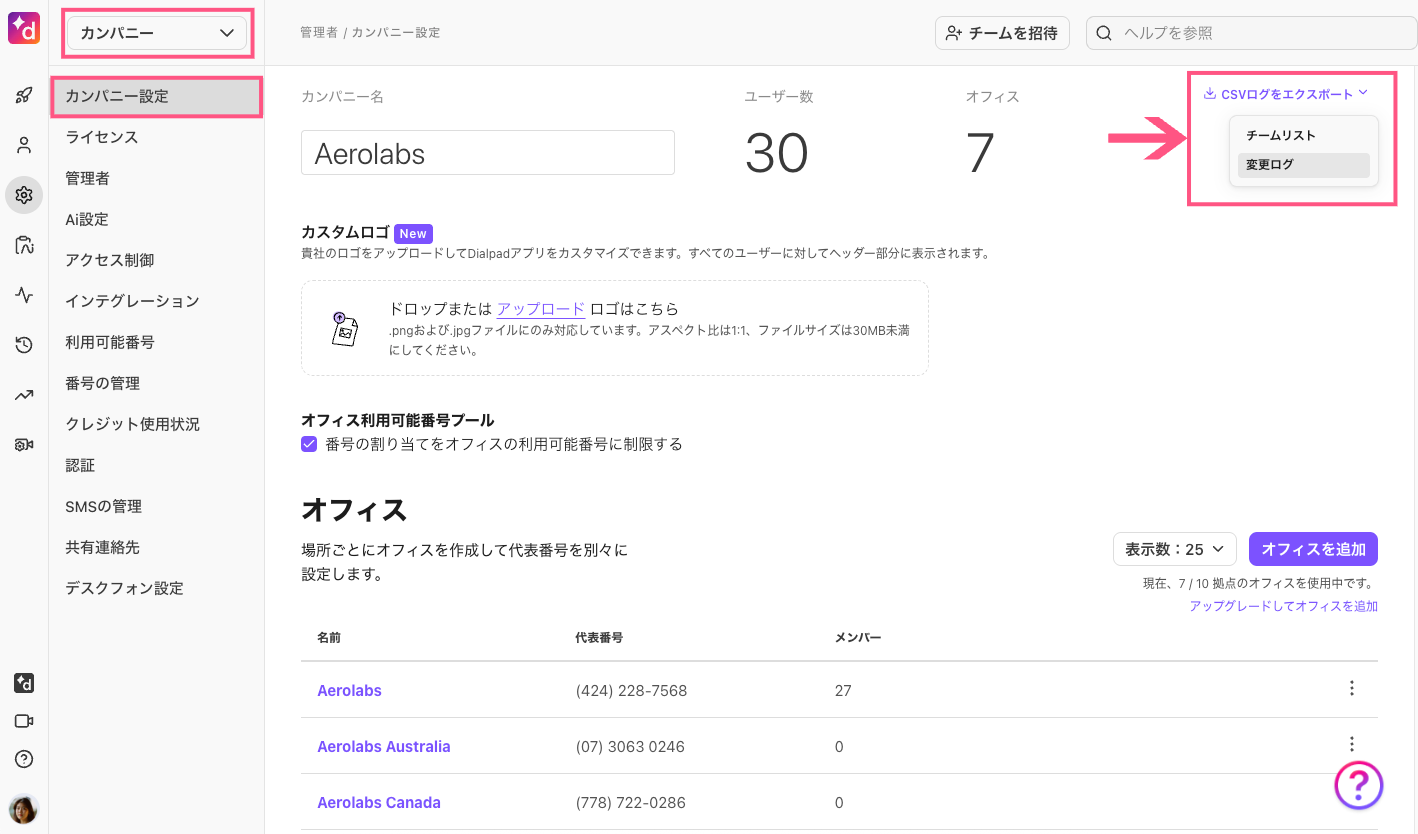The image size is (1418, 834).
Task: Select 変更ログ from the export menu
Action: pyautogui.click(x=1304, y=165)
